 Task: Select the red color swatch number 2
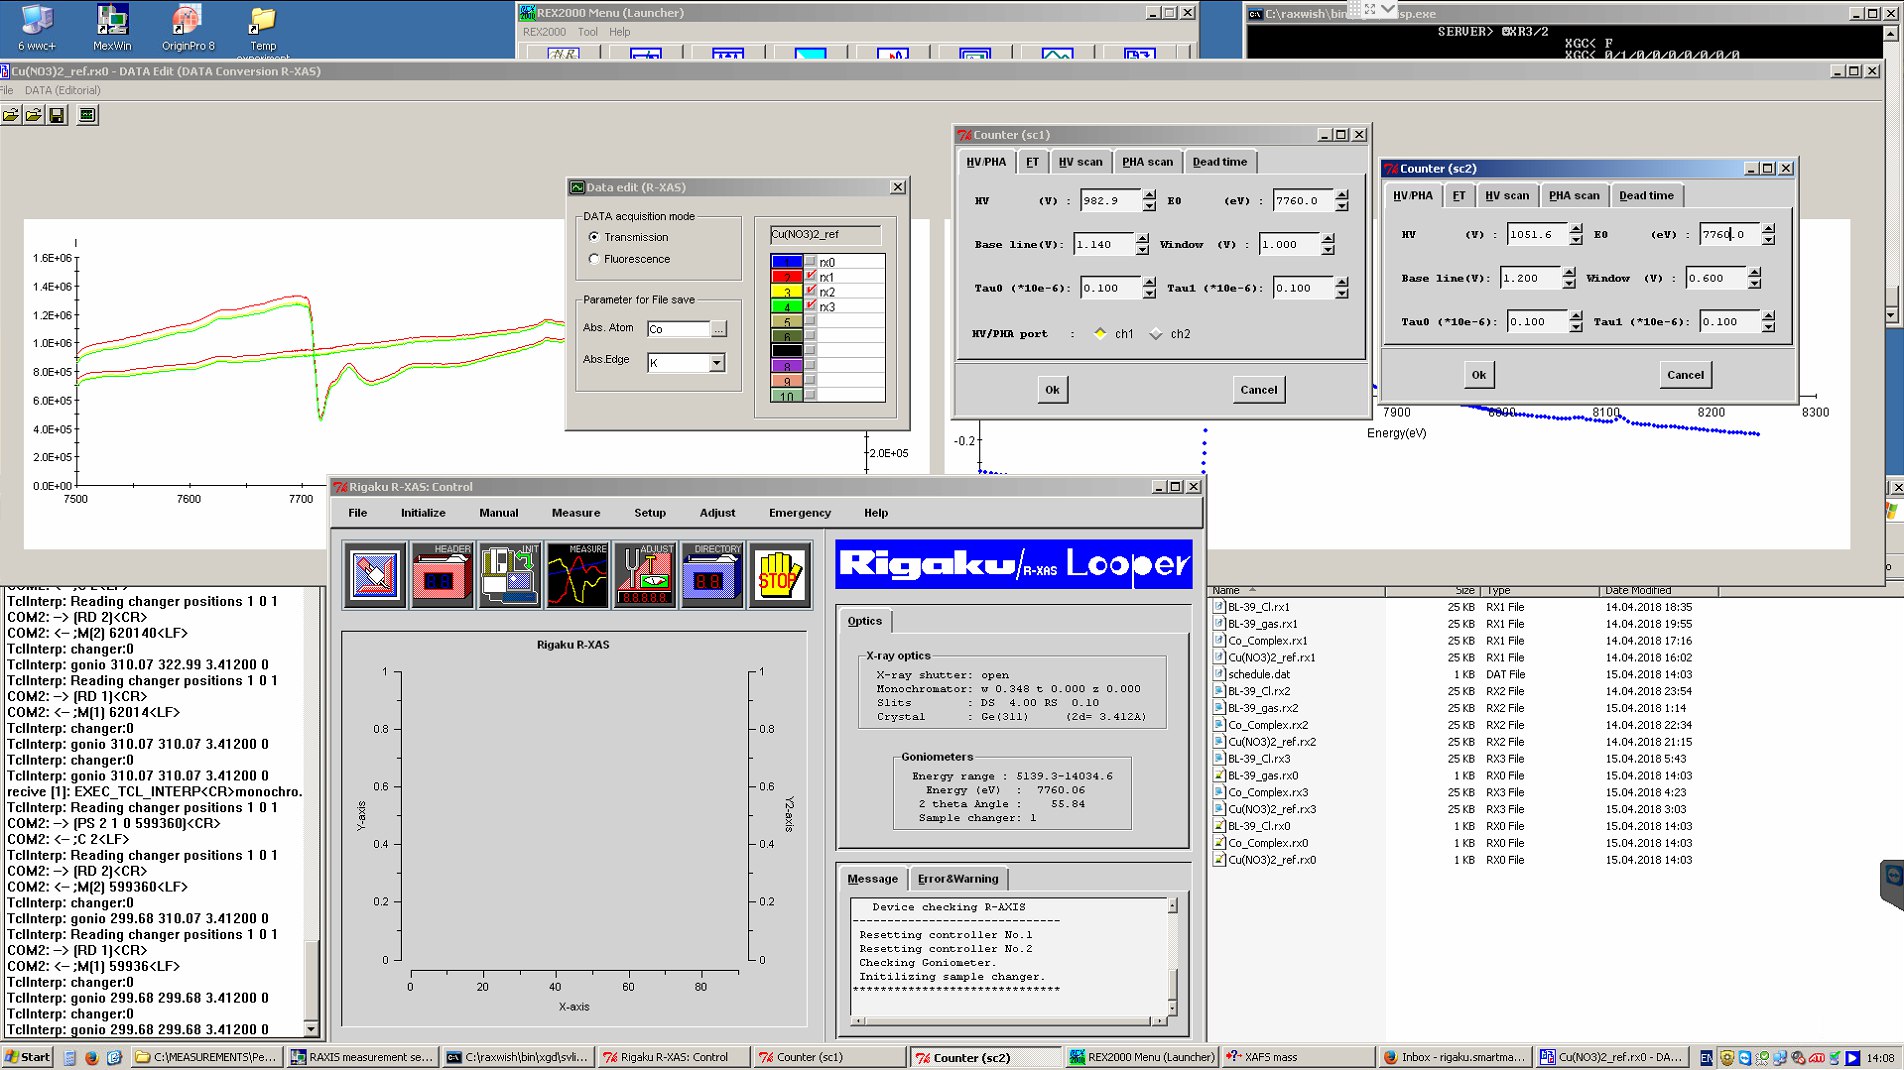786,277
